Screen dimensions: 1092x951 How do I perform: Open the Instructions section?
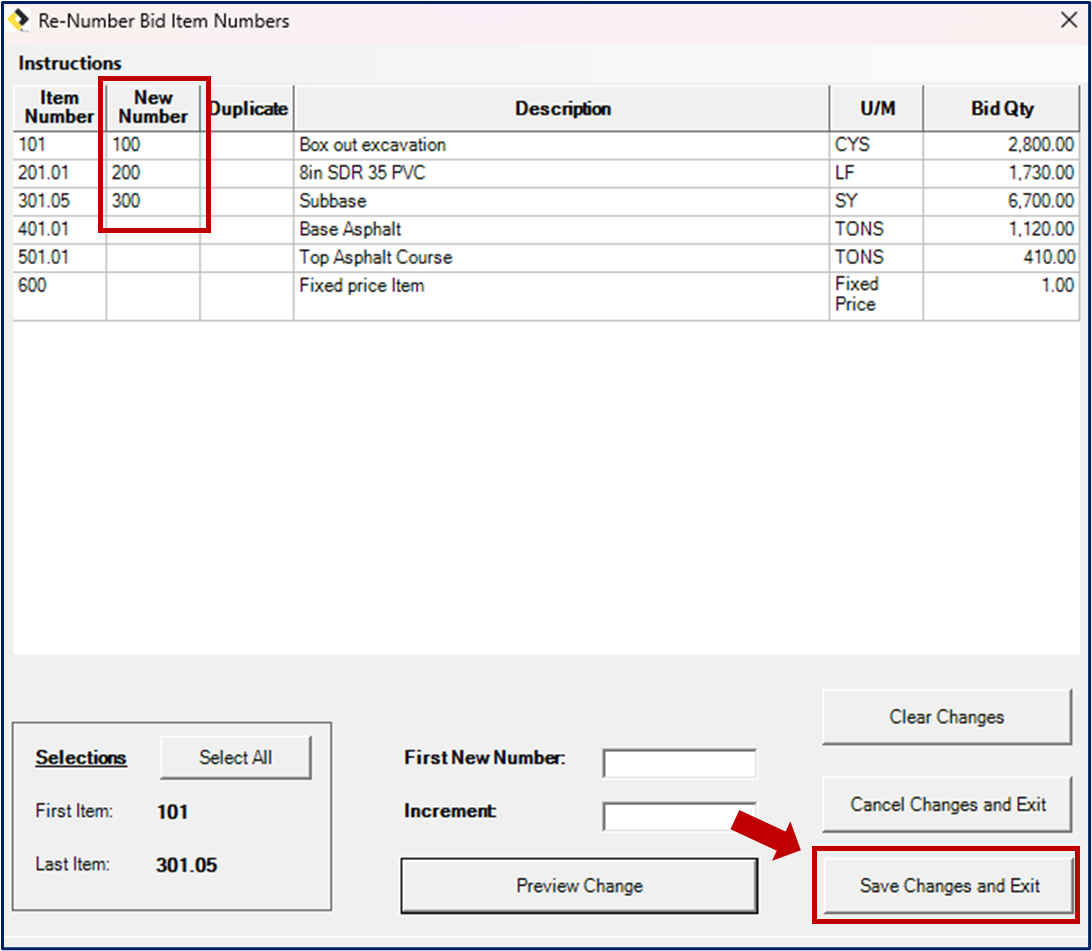click(x=70, y=63)
